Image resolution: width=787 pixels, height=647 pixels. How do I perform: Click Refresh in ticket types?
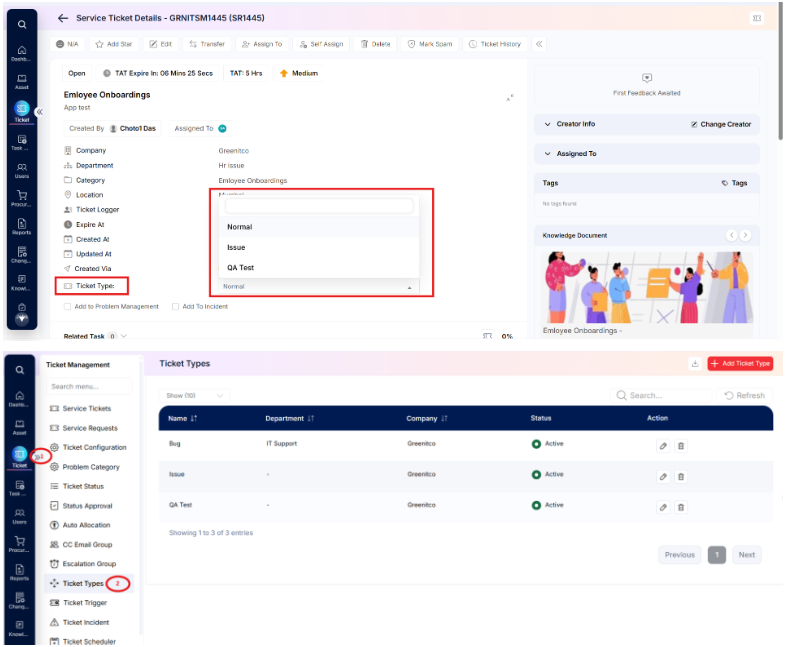pyautogui.click(x=744, y=396)
